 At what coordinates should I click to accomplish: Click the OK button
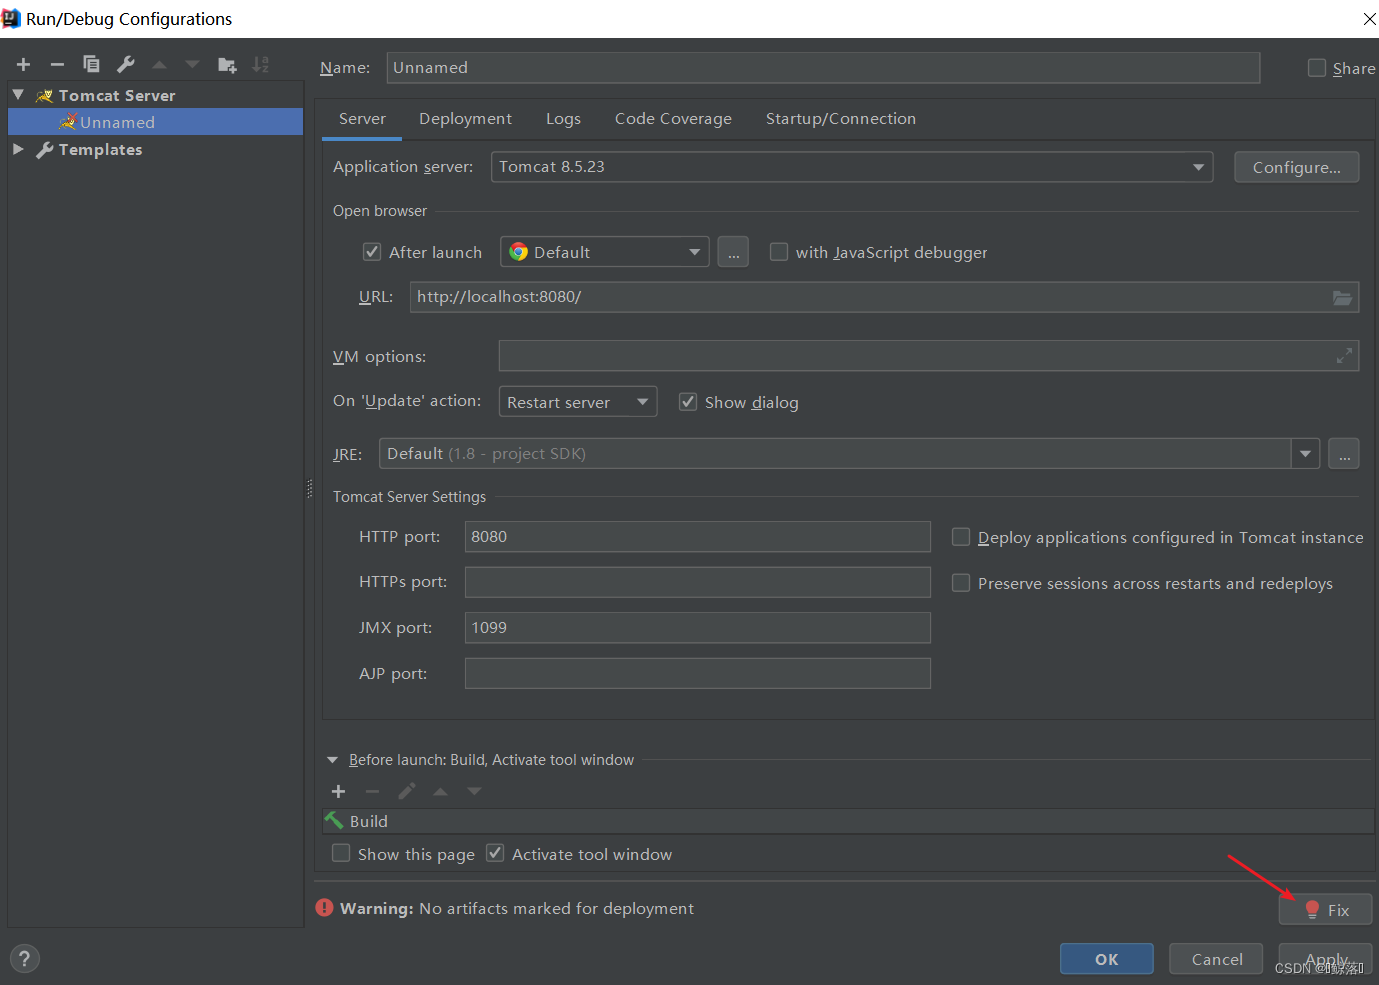click(1107, 959)
